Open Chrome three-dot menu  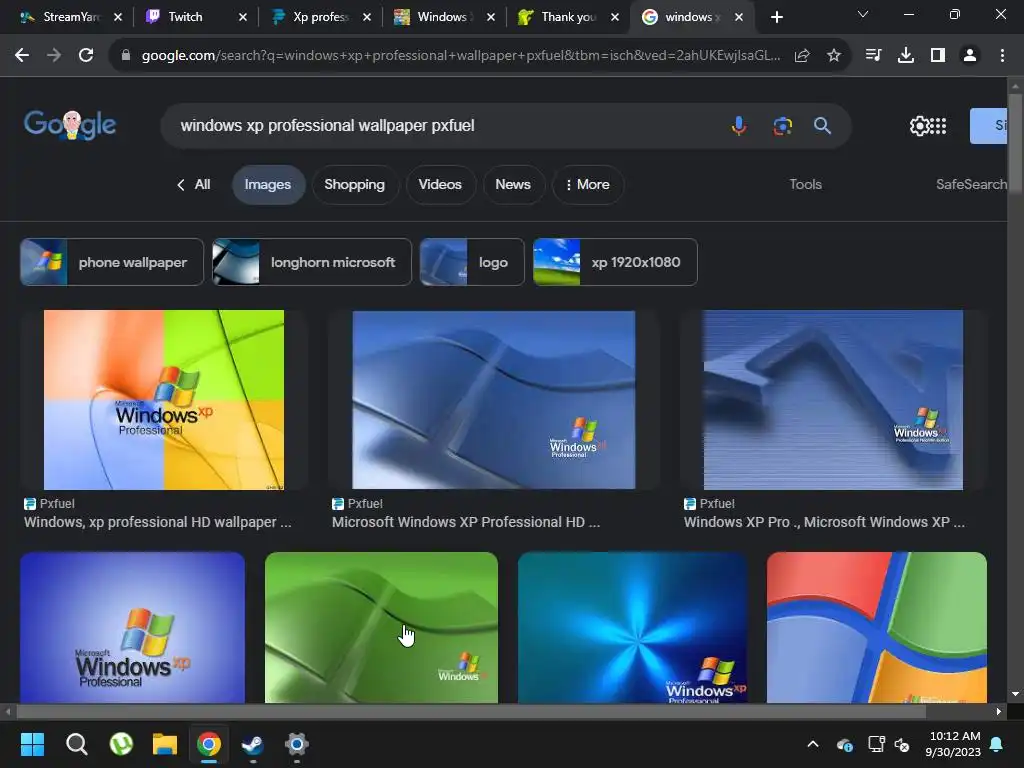click(x=1002, y=56)
